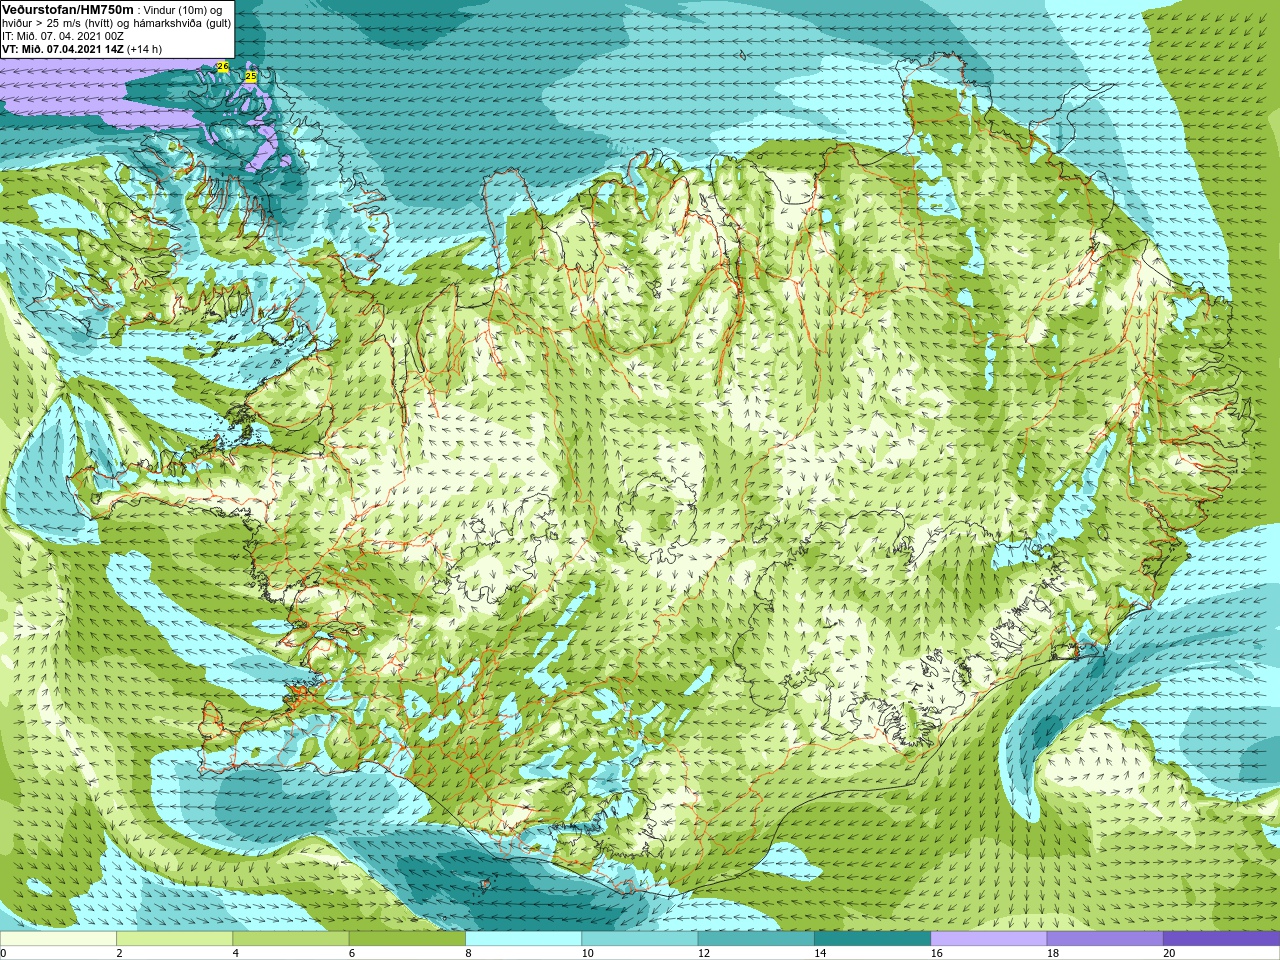Select the 12–14 m/s teal legend swatch
This screenshot has width=1280, height=960.
[x=756, y=939]
